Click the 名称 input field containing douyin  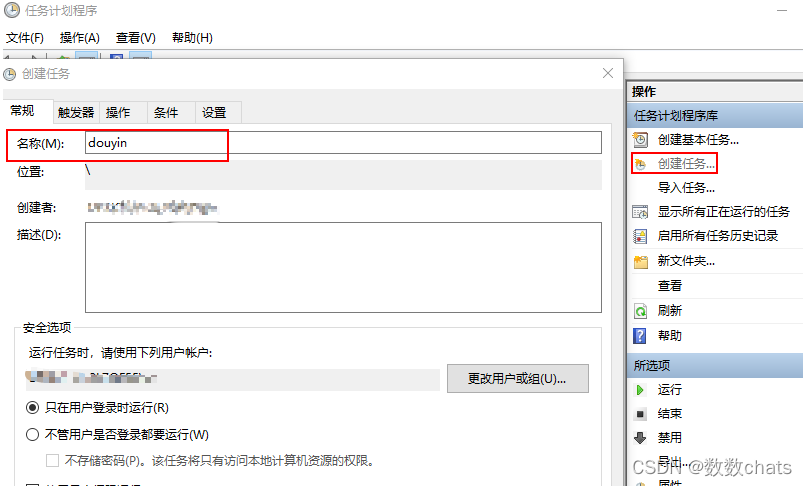pyautogui.click(x=343, y=143)
